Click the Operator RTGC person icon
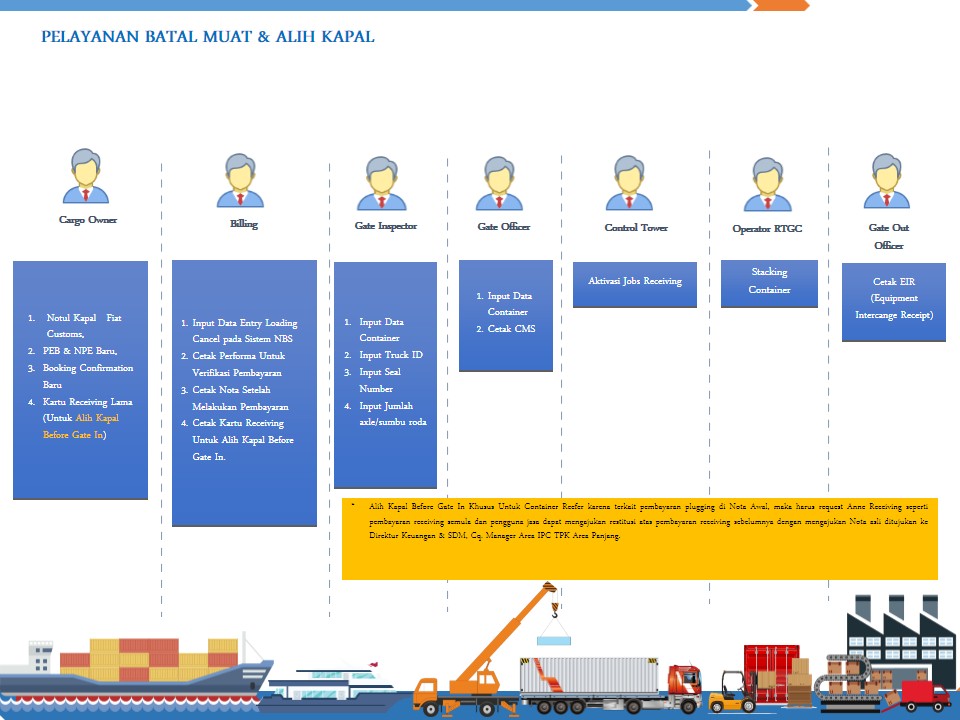 click(767, 184)
